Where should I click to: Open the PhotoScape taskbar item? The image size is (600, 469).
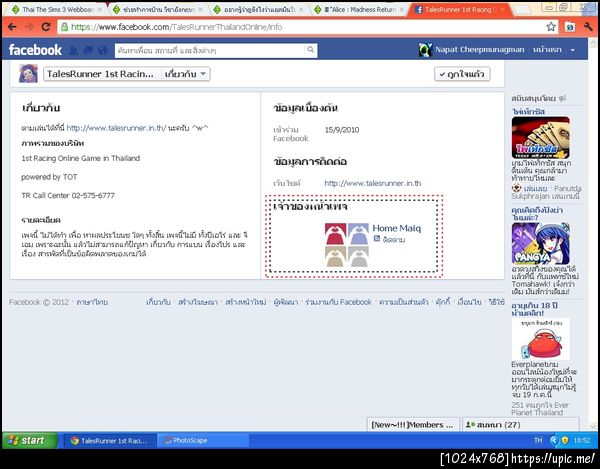[203, 441]
